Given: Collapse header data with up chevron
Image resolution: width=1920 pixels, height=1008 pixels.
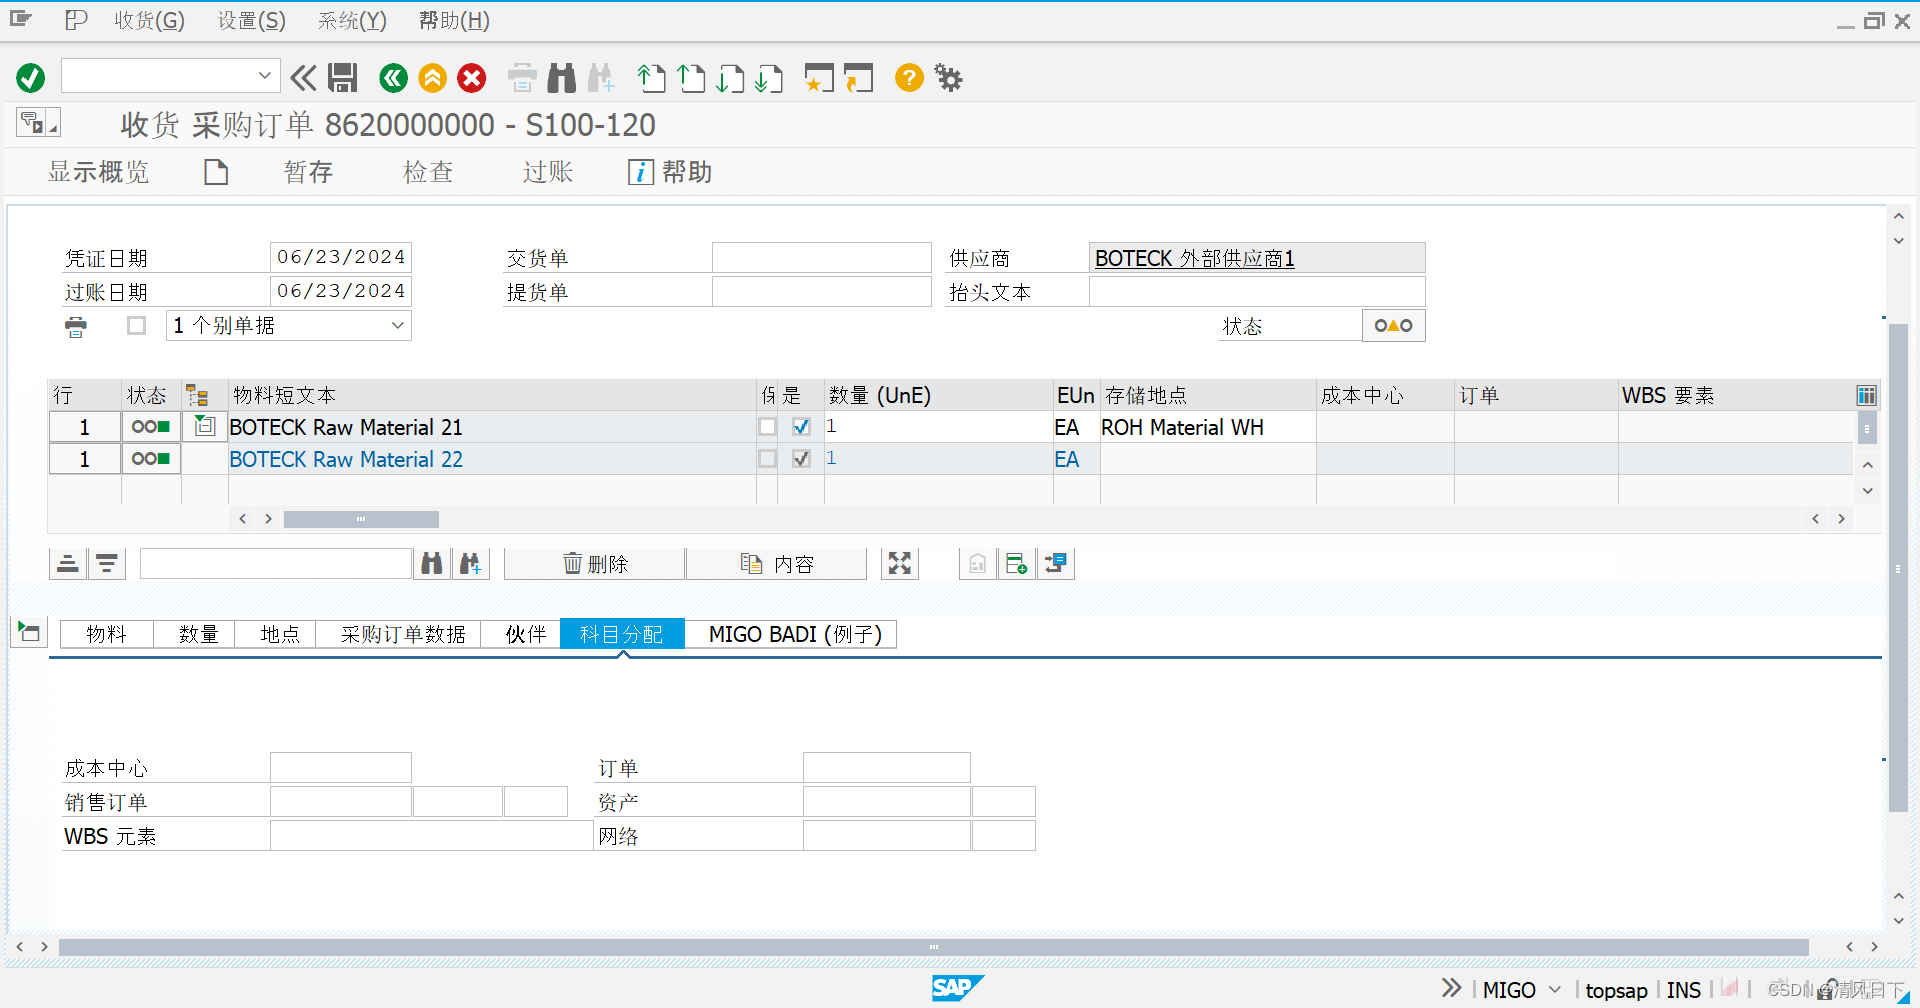Looking at the screenshot, I should [x=1898, y=216].
